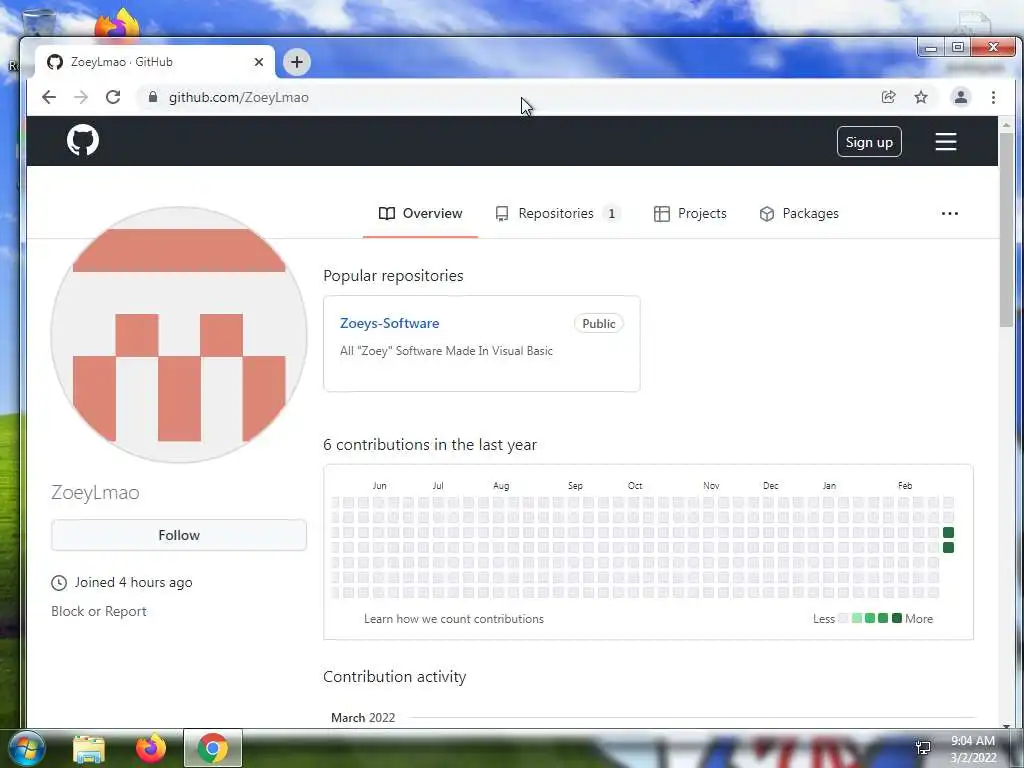Click the March 2022 activity label

click(363, 718)
